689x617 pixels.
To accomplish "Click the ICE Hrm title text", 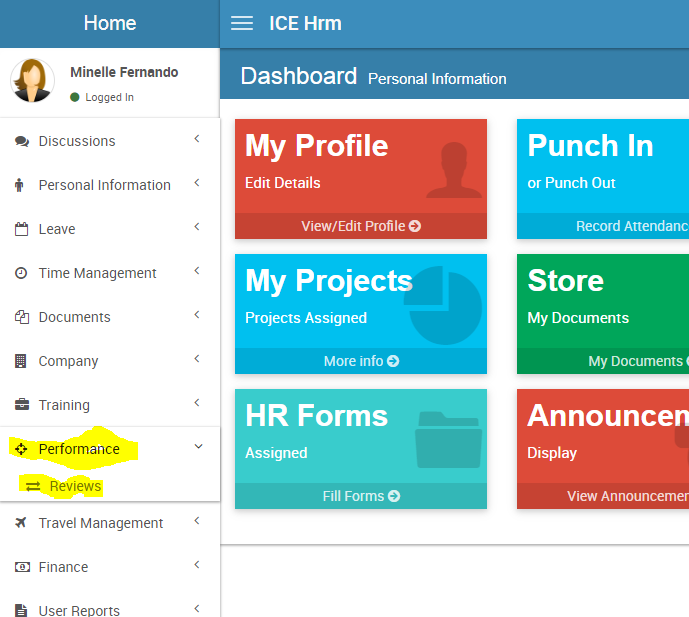I will click(305, 23).
